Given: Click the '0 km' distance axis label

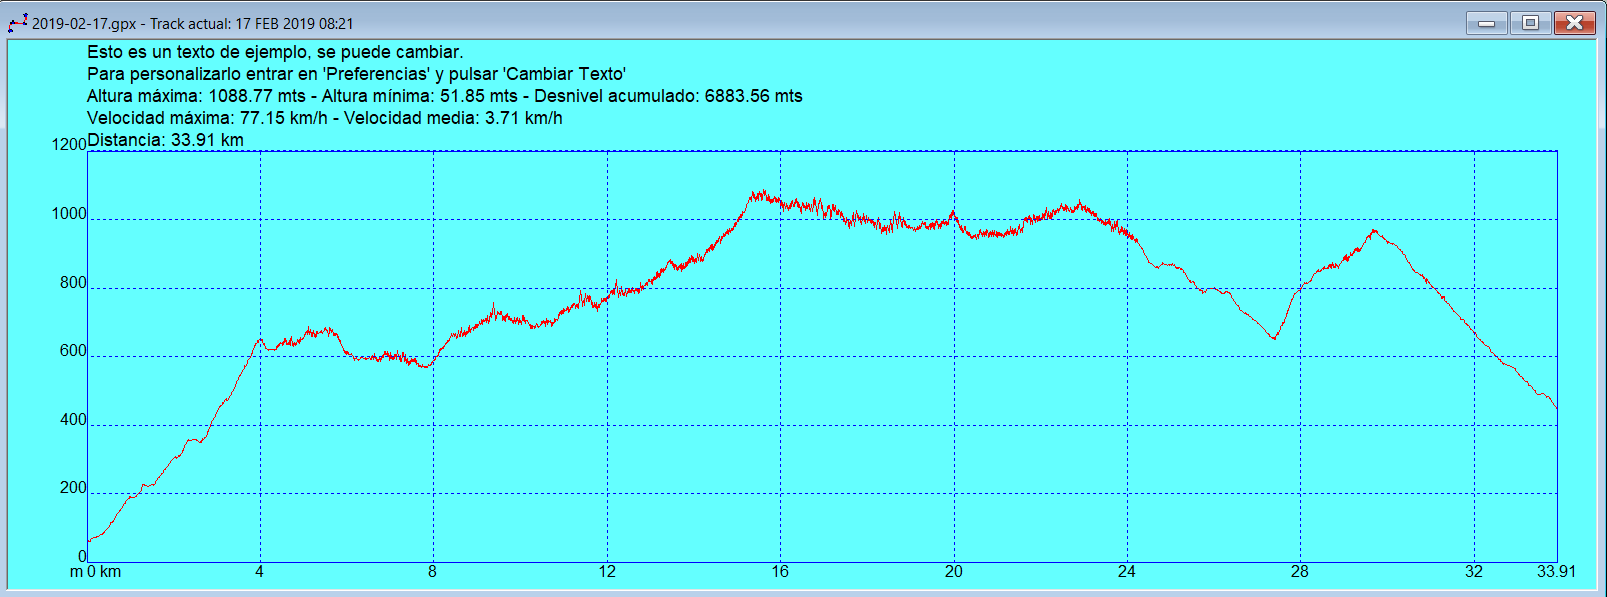Looking at the screenshot, I should pos(104,572).
